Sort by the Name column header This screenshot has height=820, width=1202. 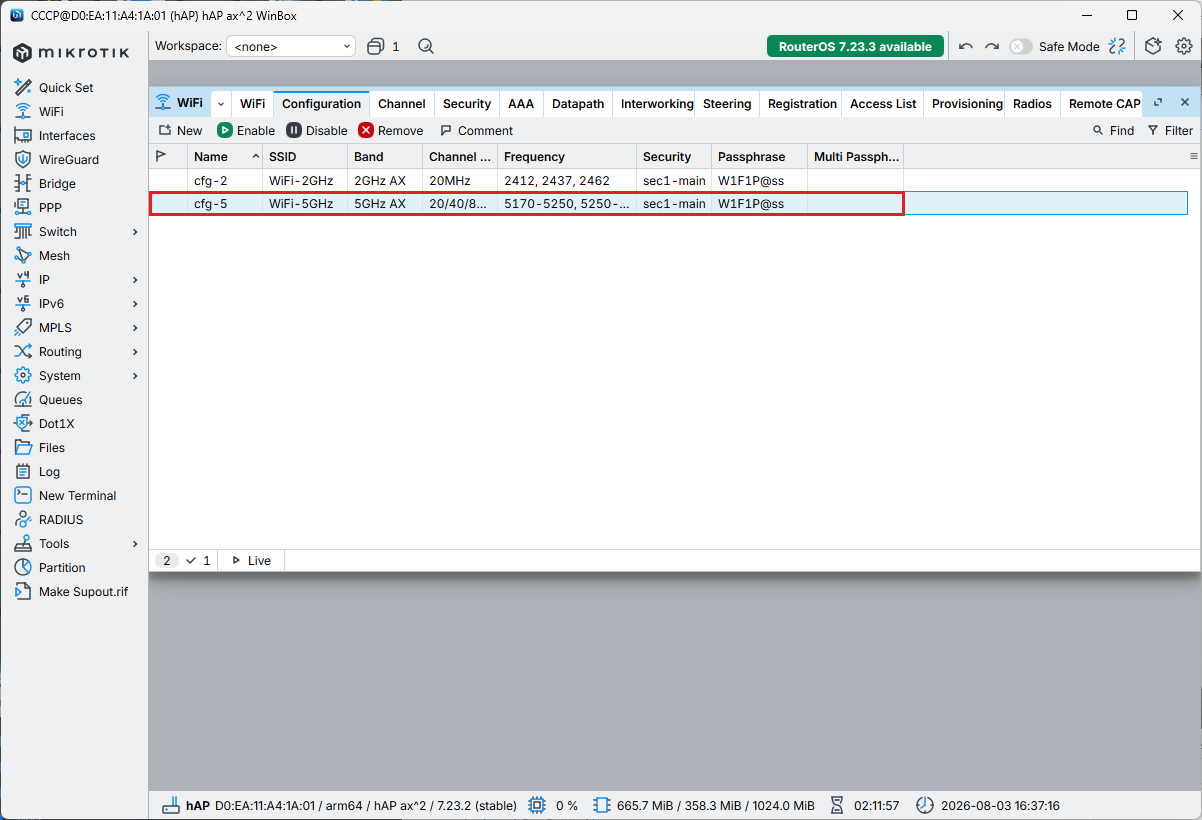tap(225, 156)
